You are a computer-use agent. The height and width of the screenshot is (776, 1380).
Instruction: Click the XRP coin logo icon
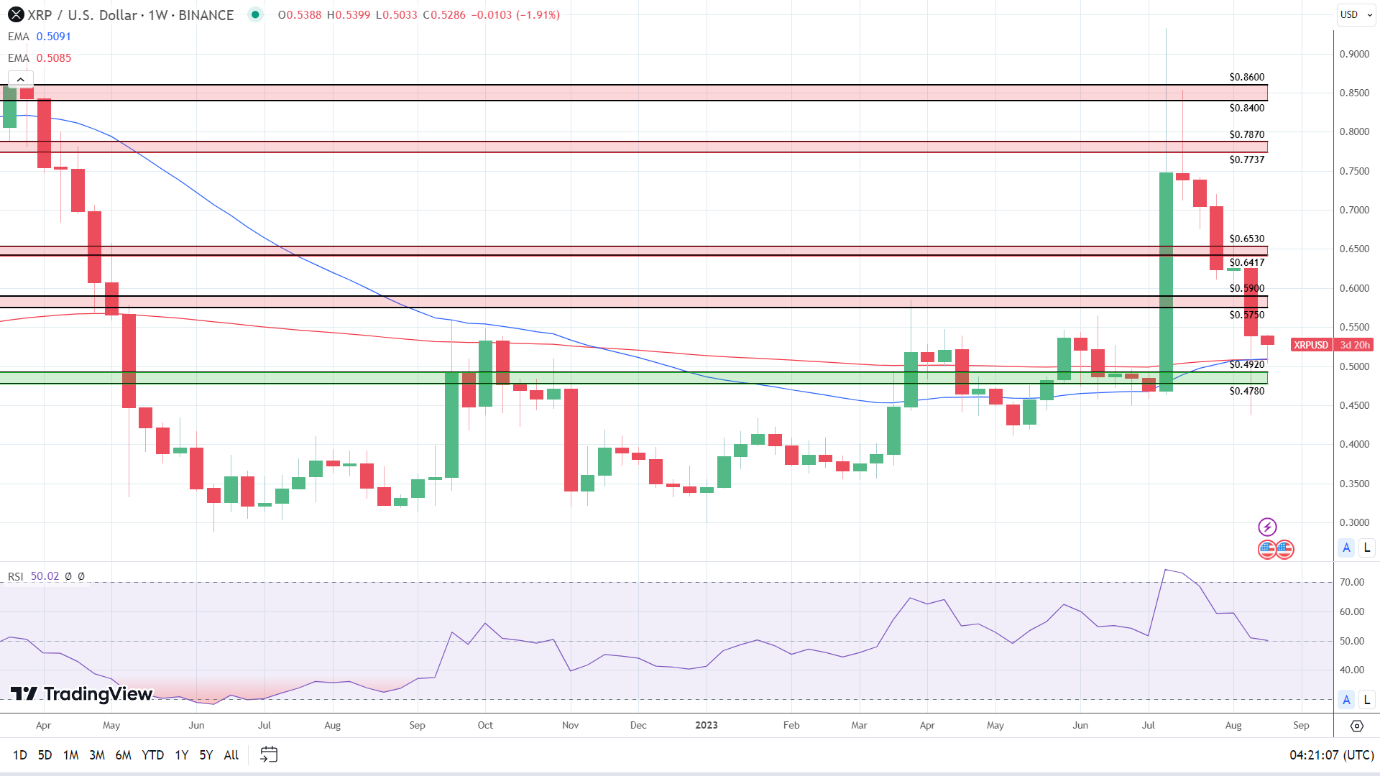point(16,15)
